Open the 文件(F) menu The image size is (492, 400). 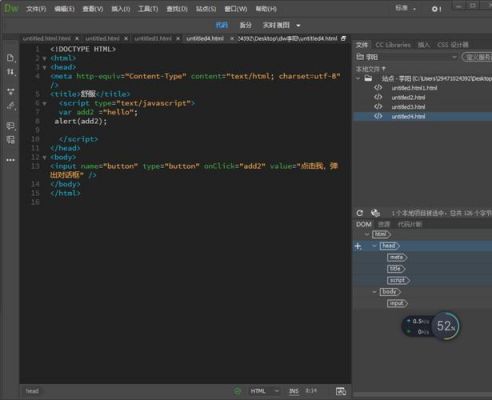[36, 9]
